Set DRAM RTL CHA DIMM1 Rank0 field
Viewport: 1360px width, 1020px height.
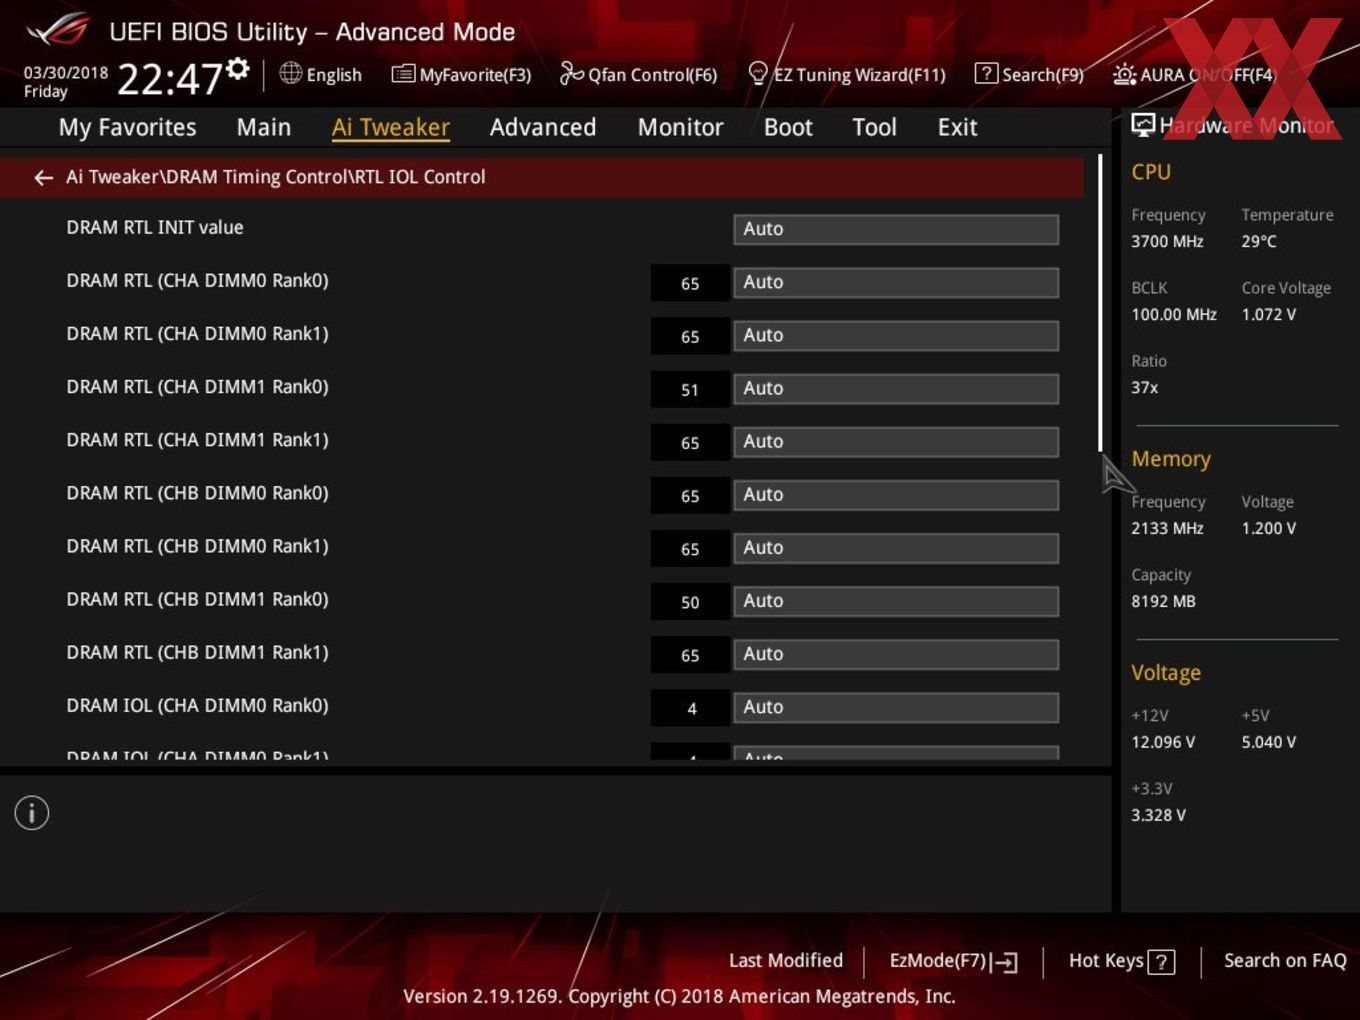pos(896,388)
